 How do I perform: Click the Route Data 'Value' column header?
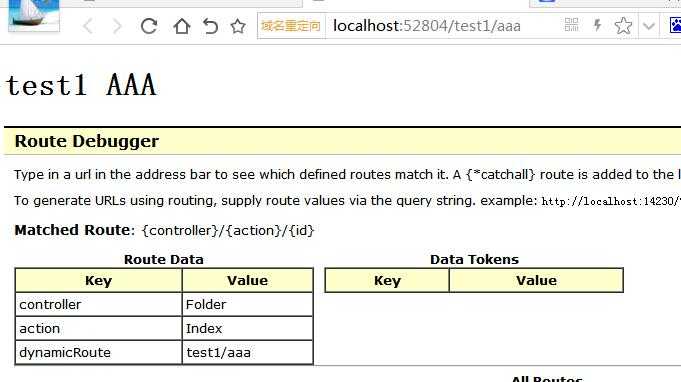point(248,280)
